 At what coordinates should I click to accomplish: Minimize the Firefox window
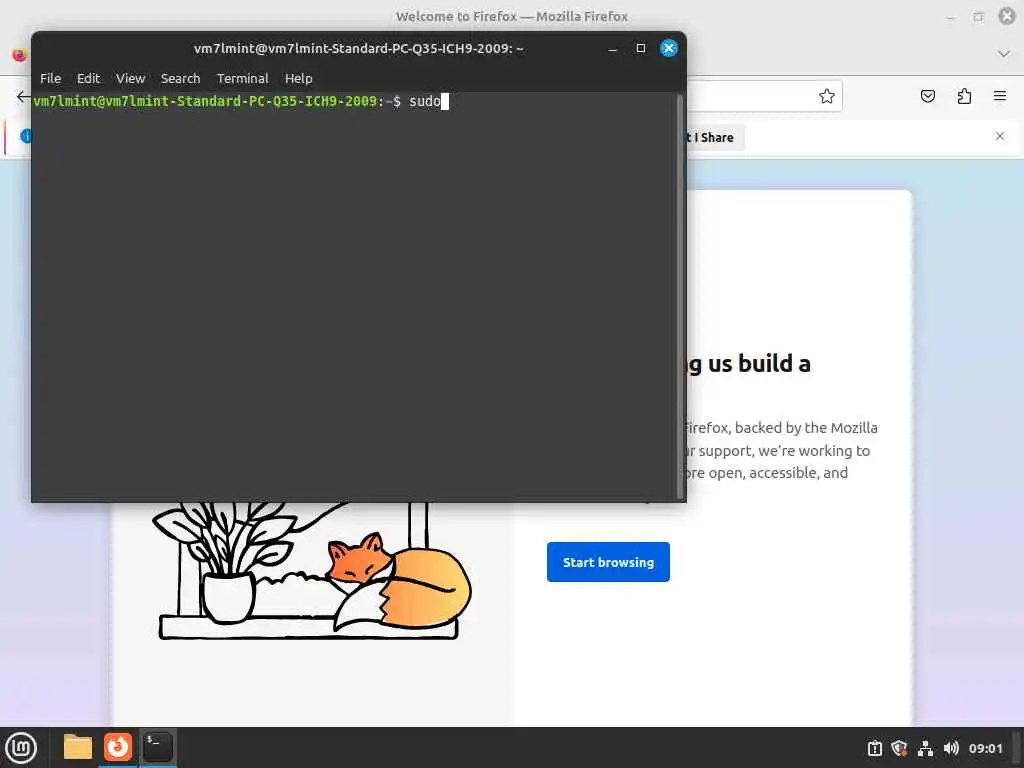[951, 18]
